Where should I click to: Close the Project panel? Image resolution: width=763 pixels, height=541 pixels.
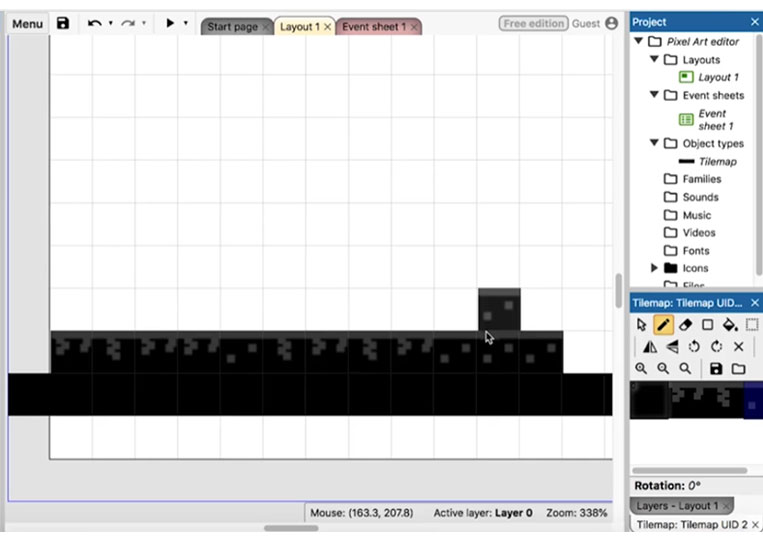(754, 22)
